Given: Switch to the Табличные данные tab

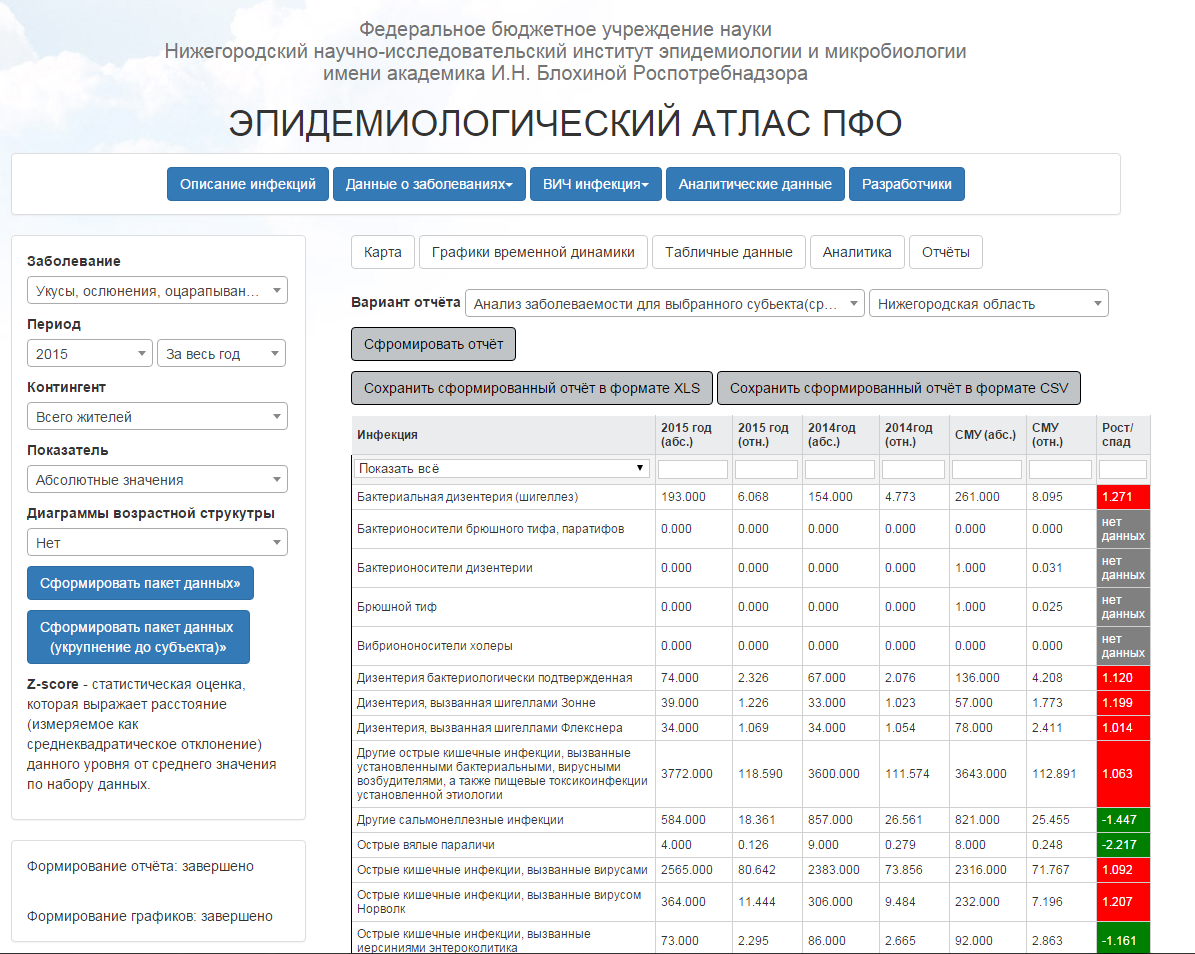Looking at the screenshot, I should pyautogui.click(x=728, y=252).
